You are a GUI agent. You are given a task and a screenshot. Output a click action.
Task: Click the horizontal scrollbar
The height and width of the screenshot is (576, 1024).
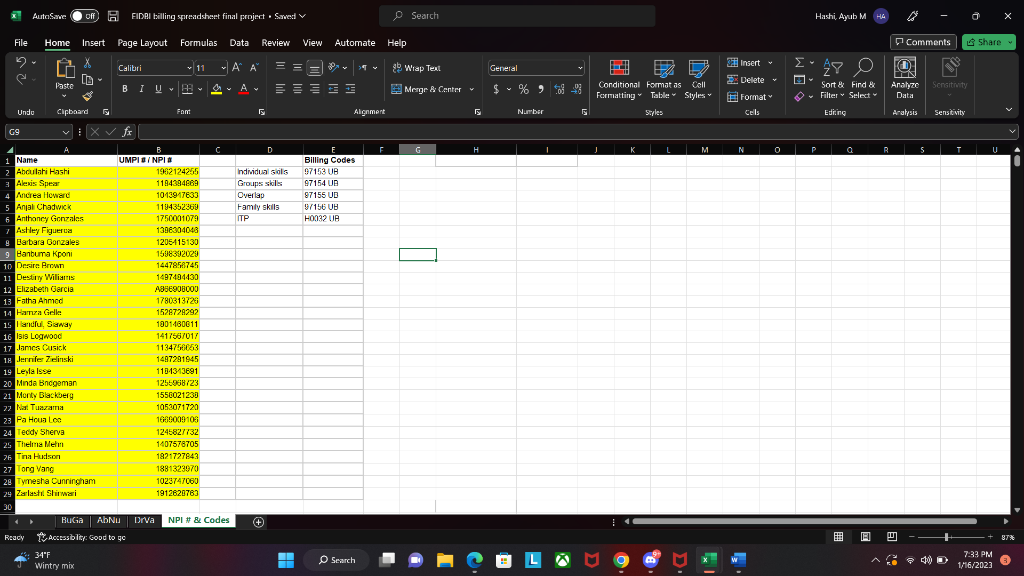(805, 521)
